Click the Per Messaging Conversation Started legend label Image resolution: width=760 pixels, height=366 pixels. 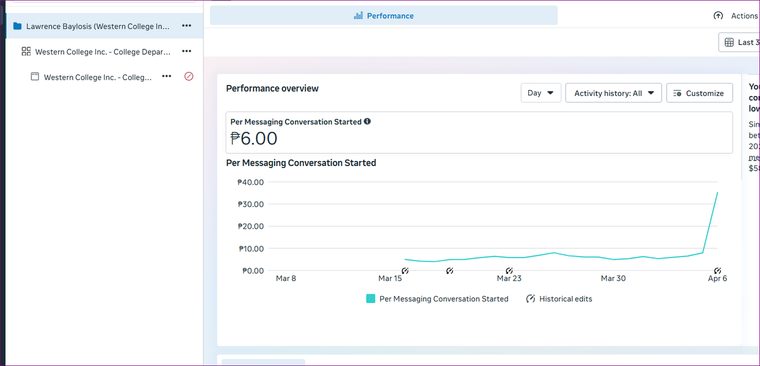coord(444,299)
